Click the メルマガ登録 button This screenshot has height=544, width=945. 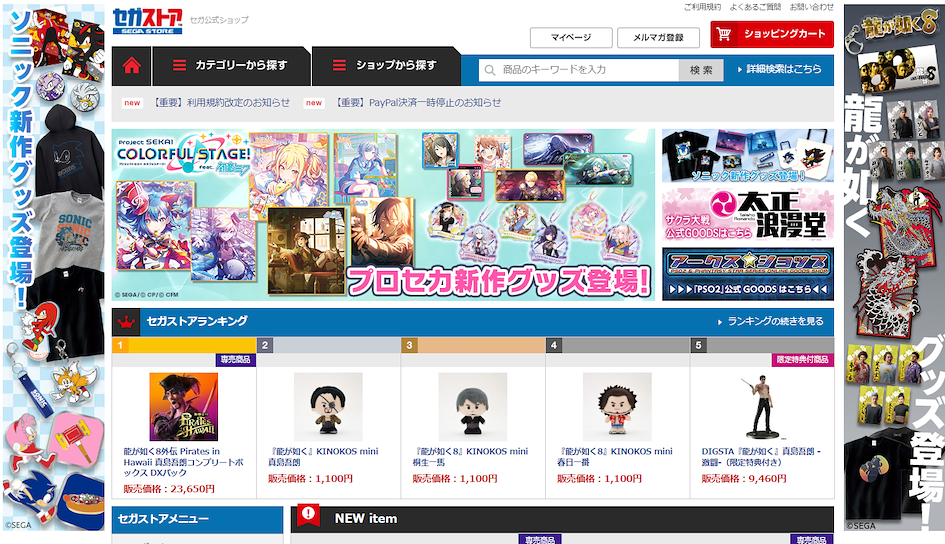(658, 37)
